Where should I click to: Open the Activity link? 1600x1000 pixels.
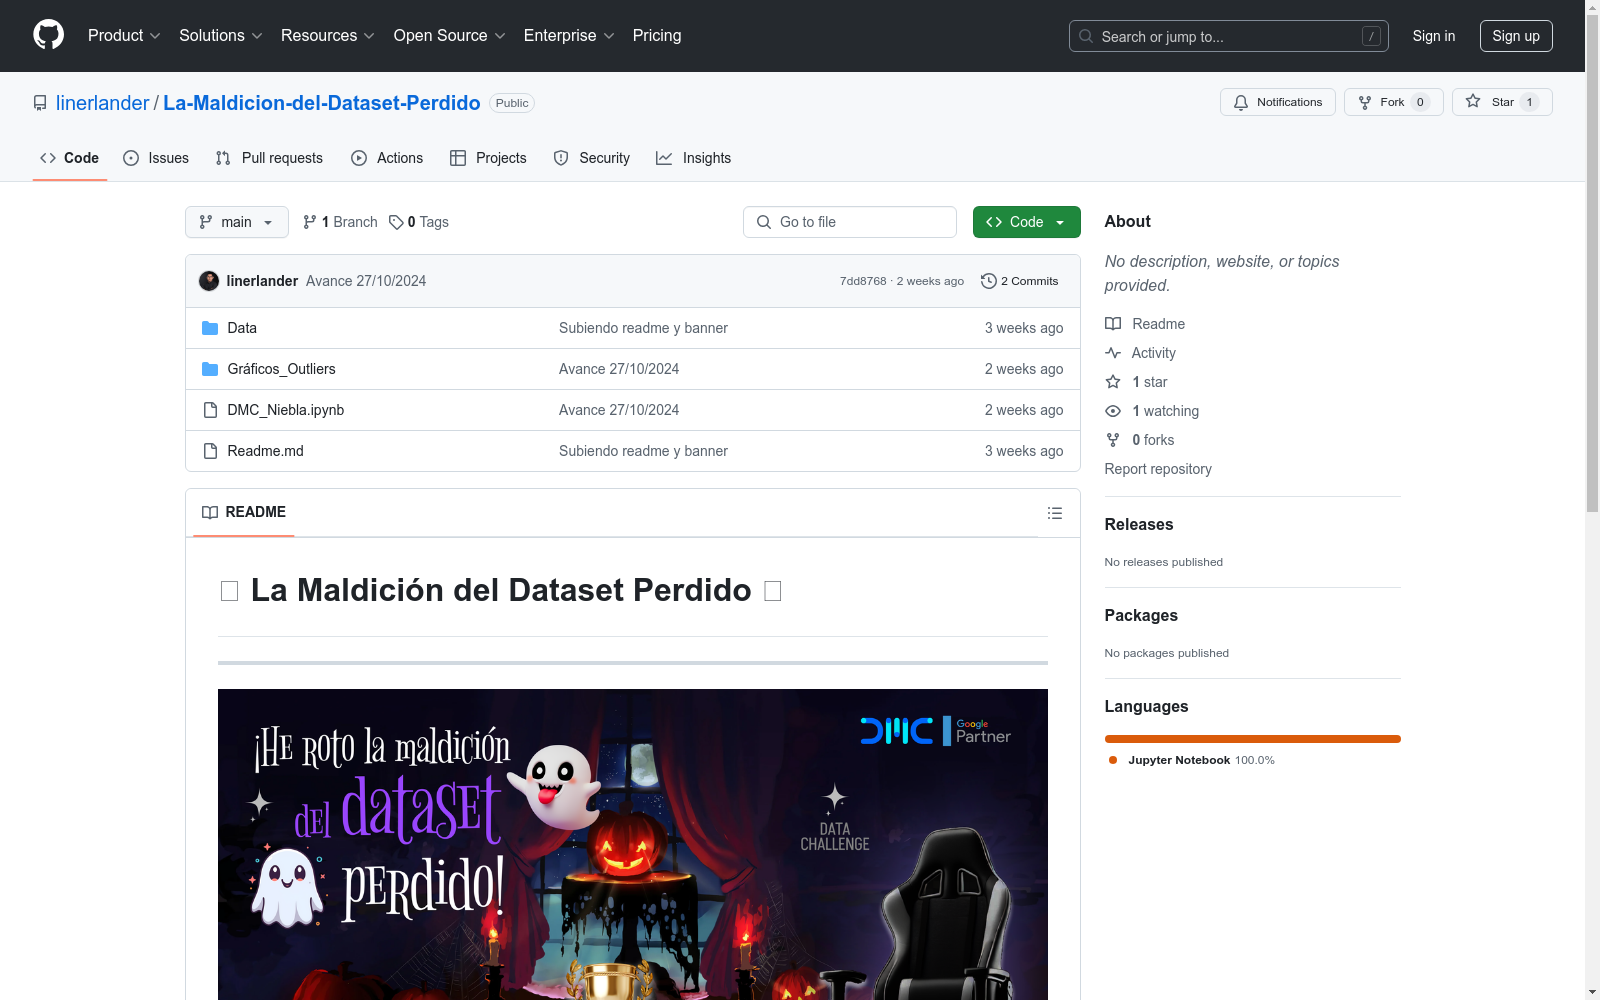[x=1140, y=353]
